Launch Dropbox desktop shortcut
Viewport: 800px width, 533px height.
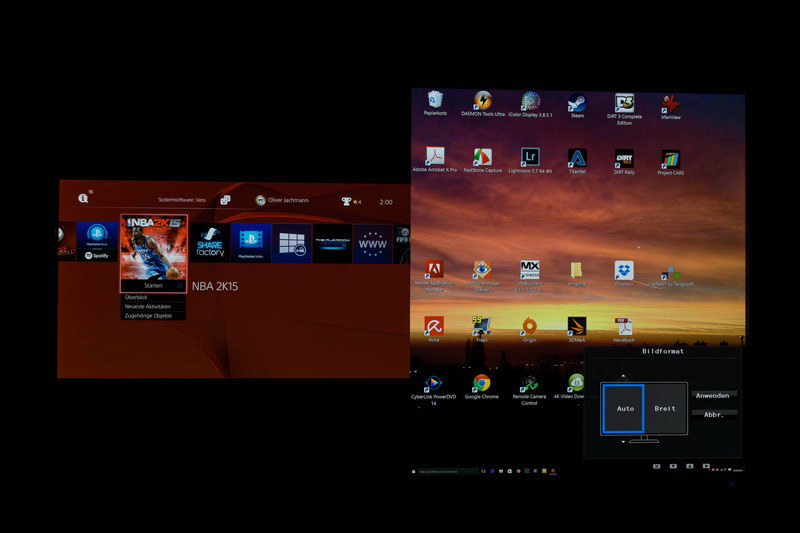624,273
